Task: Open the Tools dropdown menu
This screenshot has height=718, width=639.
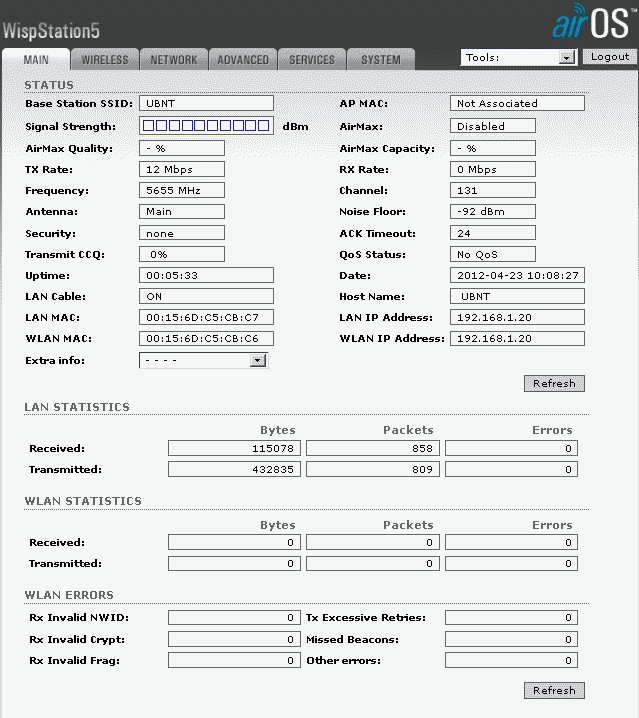Action: pyautogui.click(x=519, y=58)
